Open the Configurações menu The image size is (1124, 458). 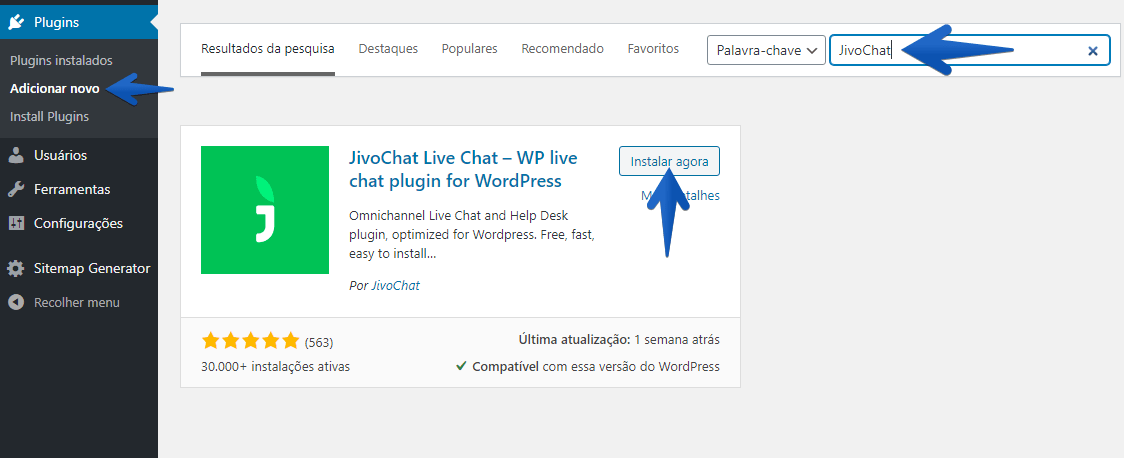pyautogui.click(x=79, y=223)
